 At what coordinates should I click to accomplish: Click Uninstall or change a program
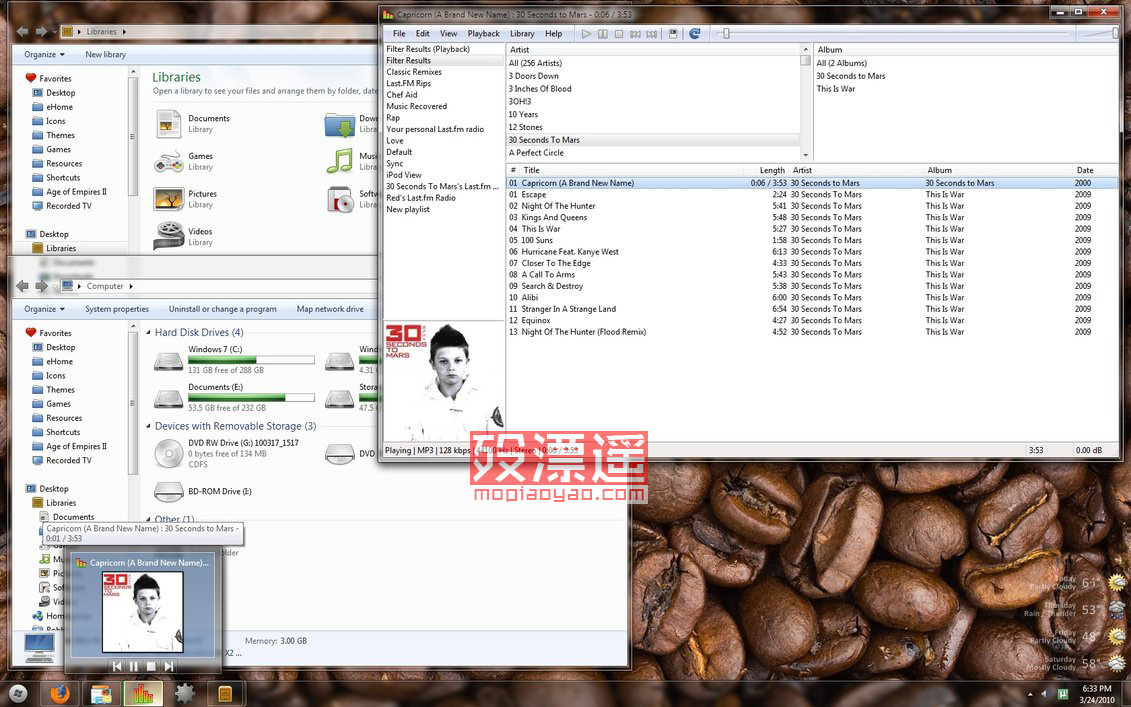(x=223, y=309)
